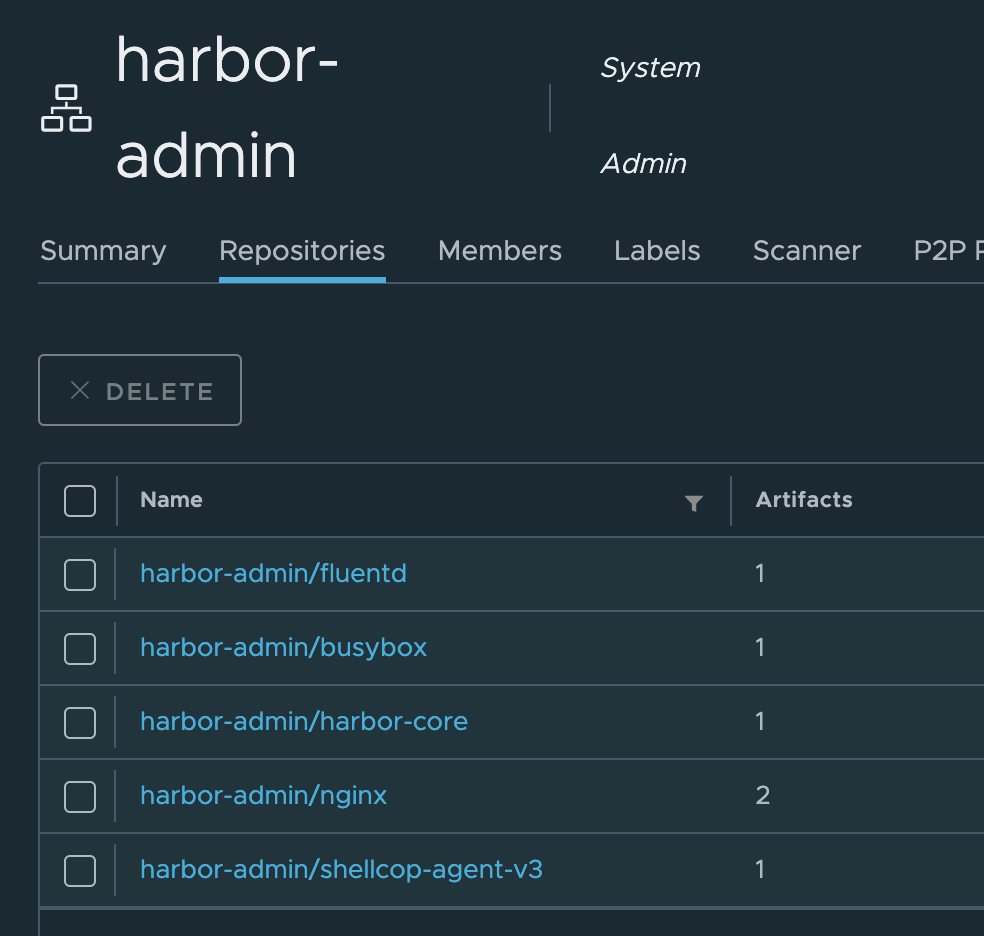The width and height of the screenshot is (984, 936).
Task: Switch to the Summary tab
Action: pos(103,251)
